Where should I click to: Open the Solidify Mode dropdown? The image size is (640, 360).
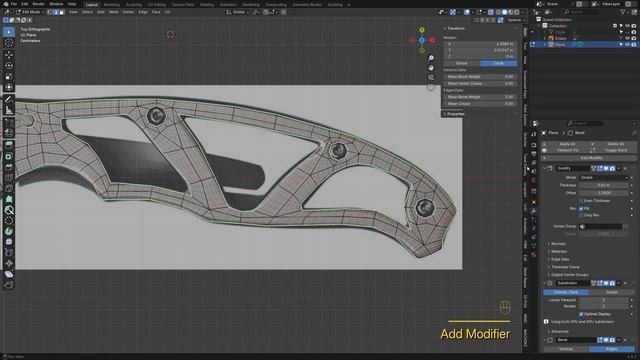point(604,178)
